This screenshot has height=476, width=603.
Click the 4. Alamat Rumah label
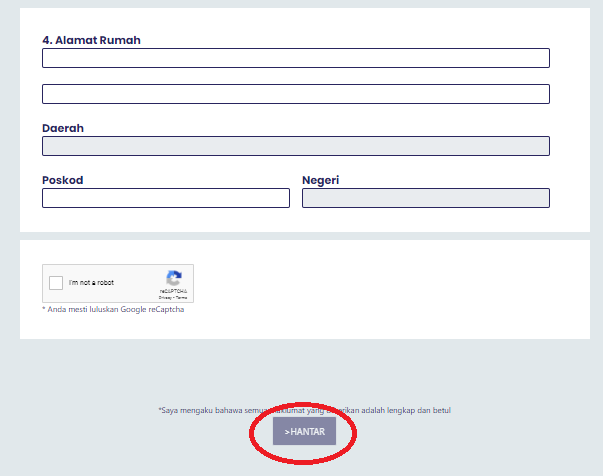91,40
